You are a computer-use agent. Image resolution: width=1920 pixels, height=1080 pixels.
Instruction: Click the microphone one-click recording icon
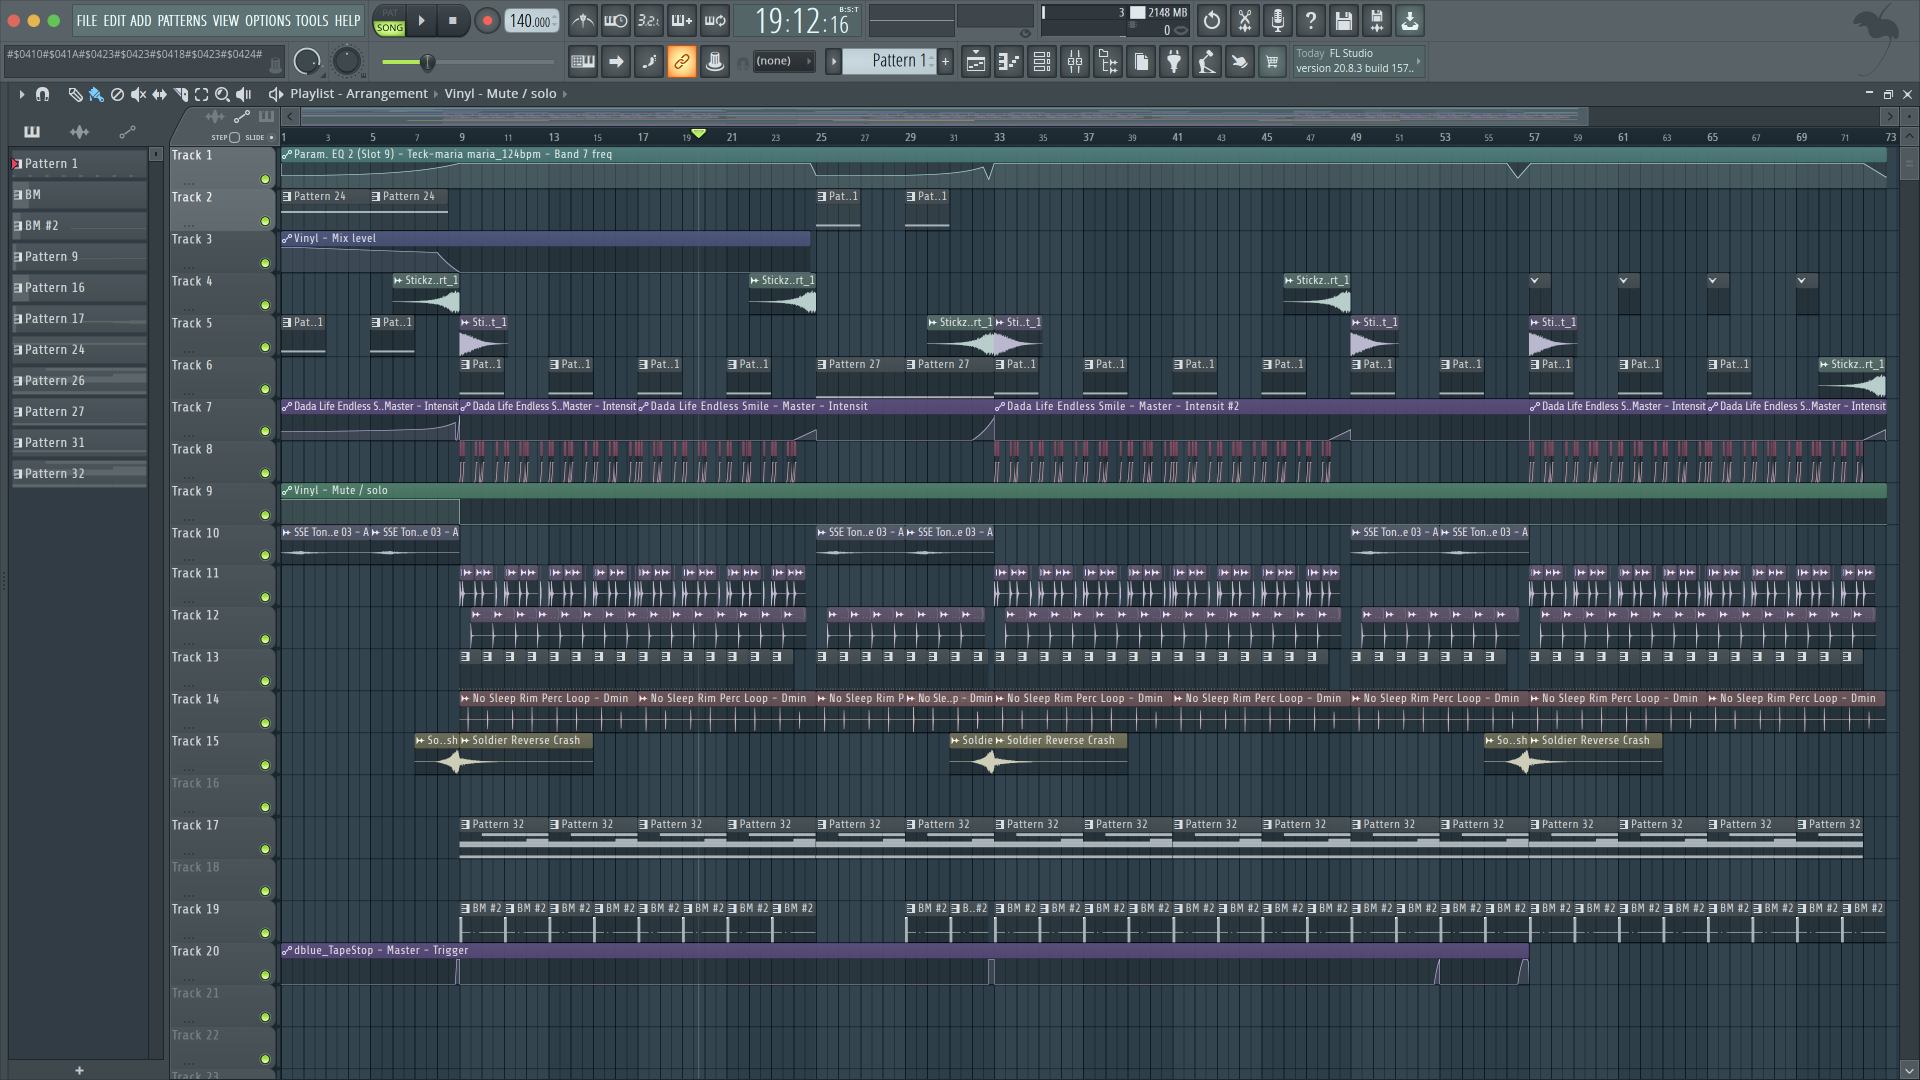[1278, 20]
